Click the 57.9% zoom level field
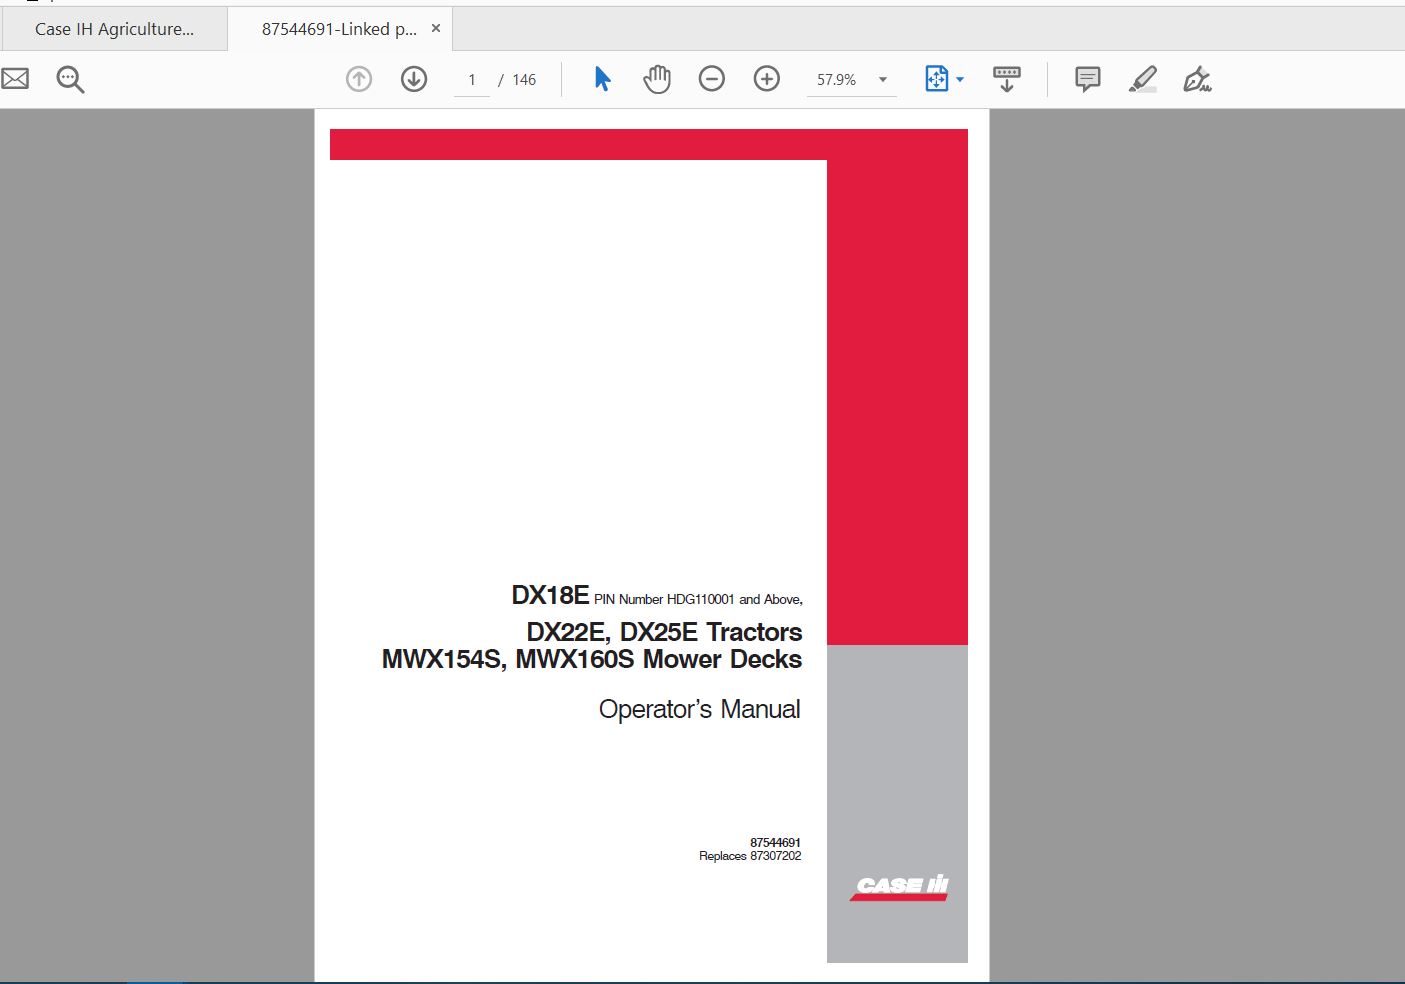The width and height of the screenshot is (1405, 984). tap(837, 80)
